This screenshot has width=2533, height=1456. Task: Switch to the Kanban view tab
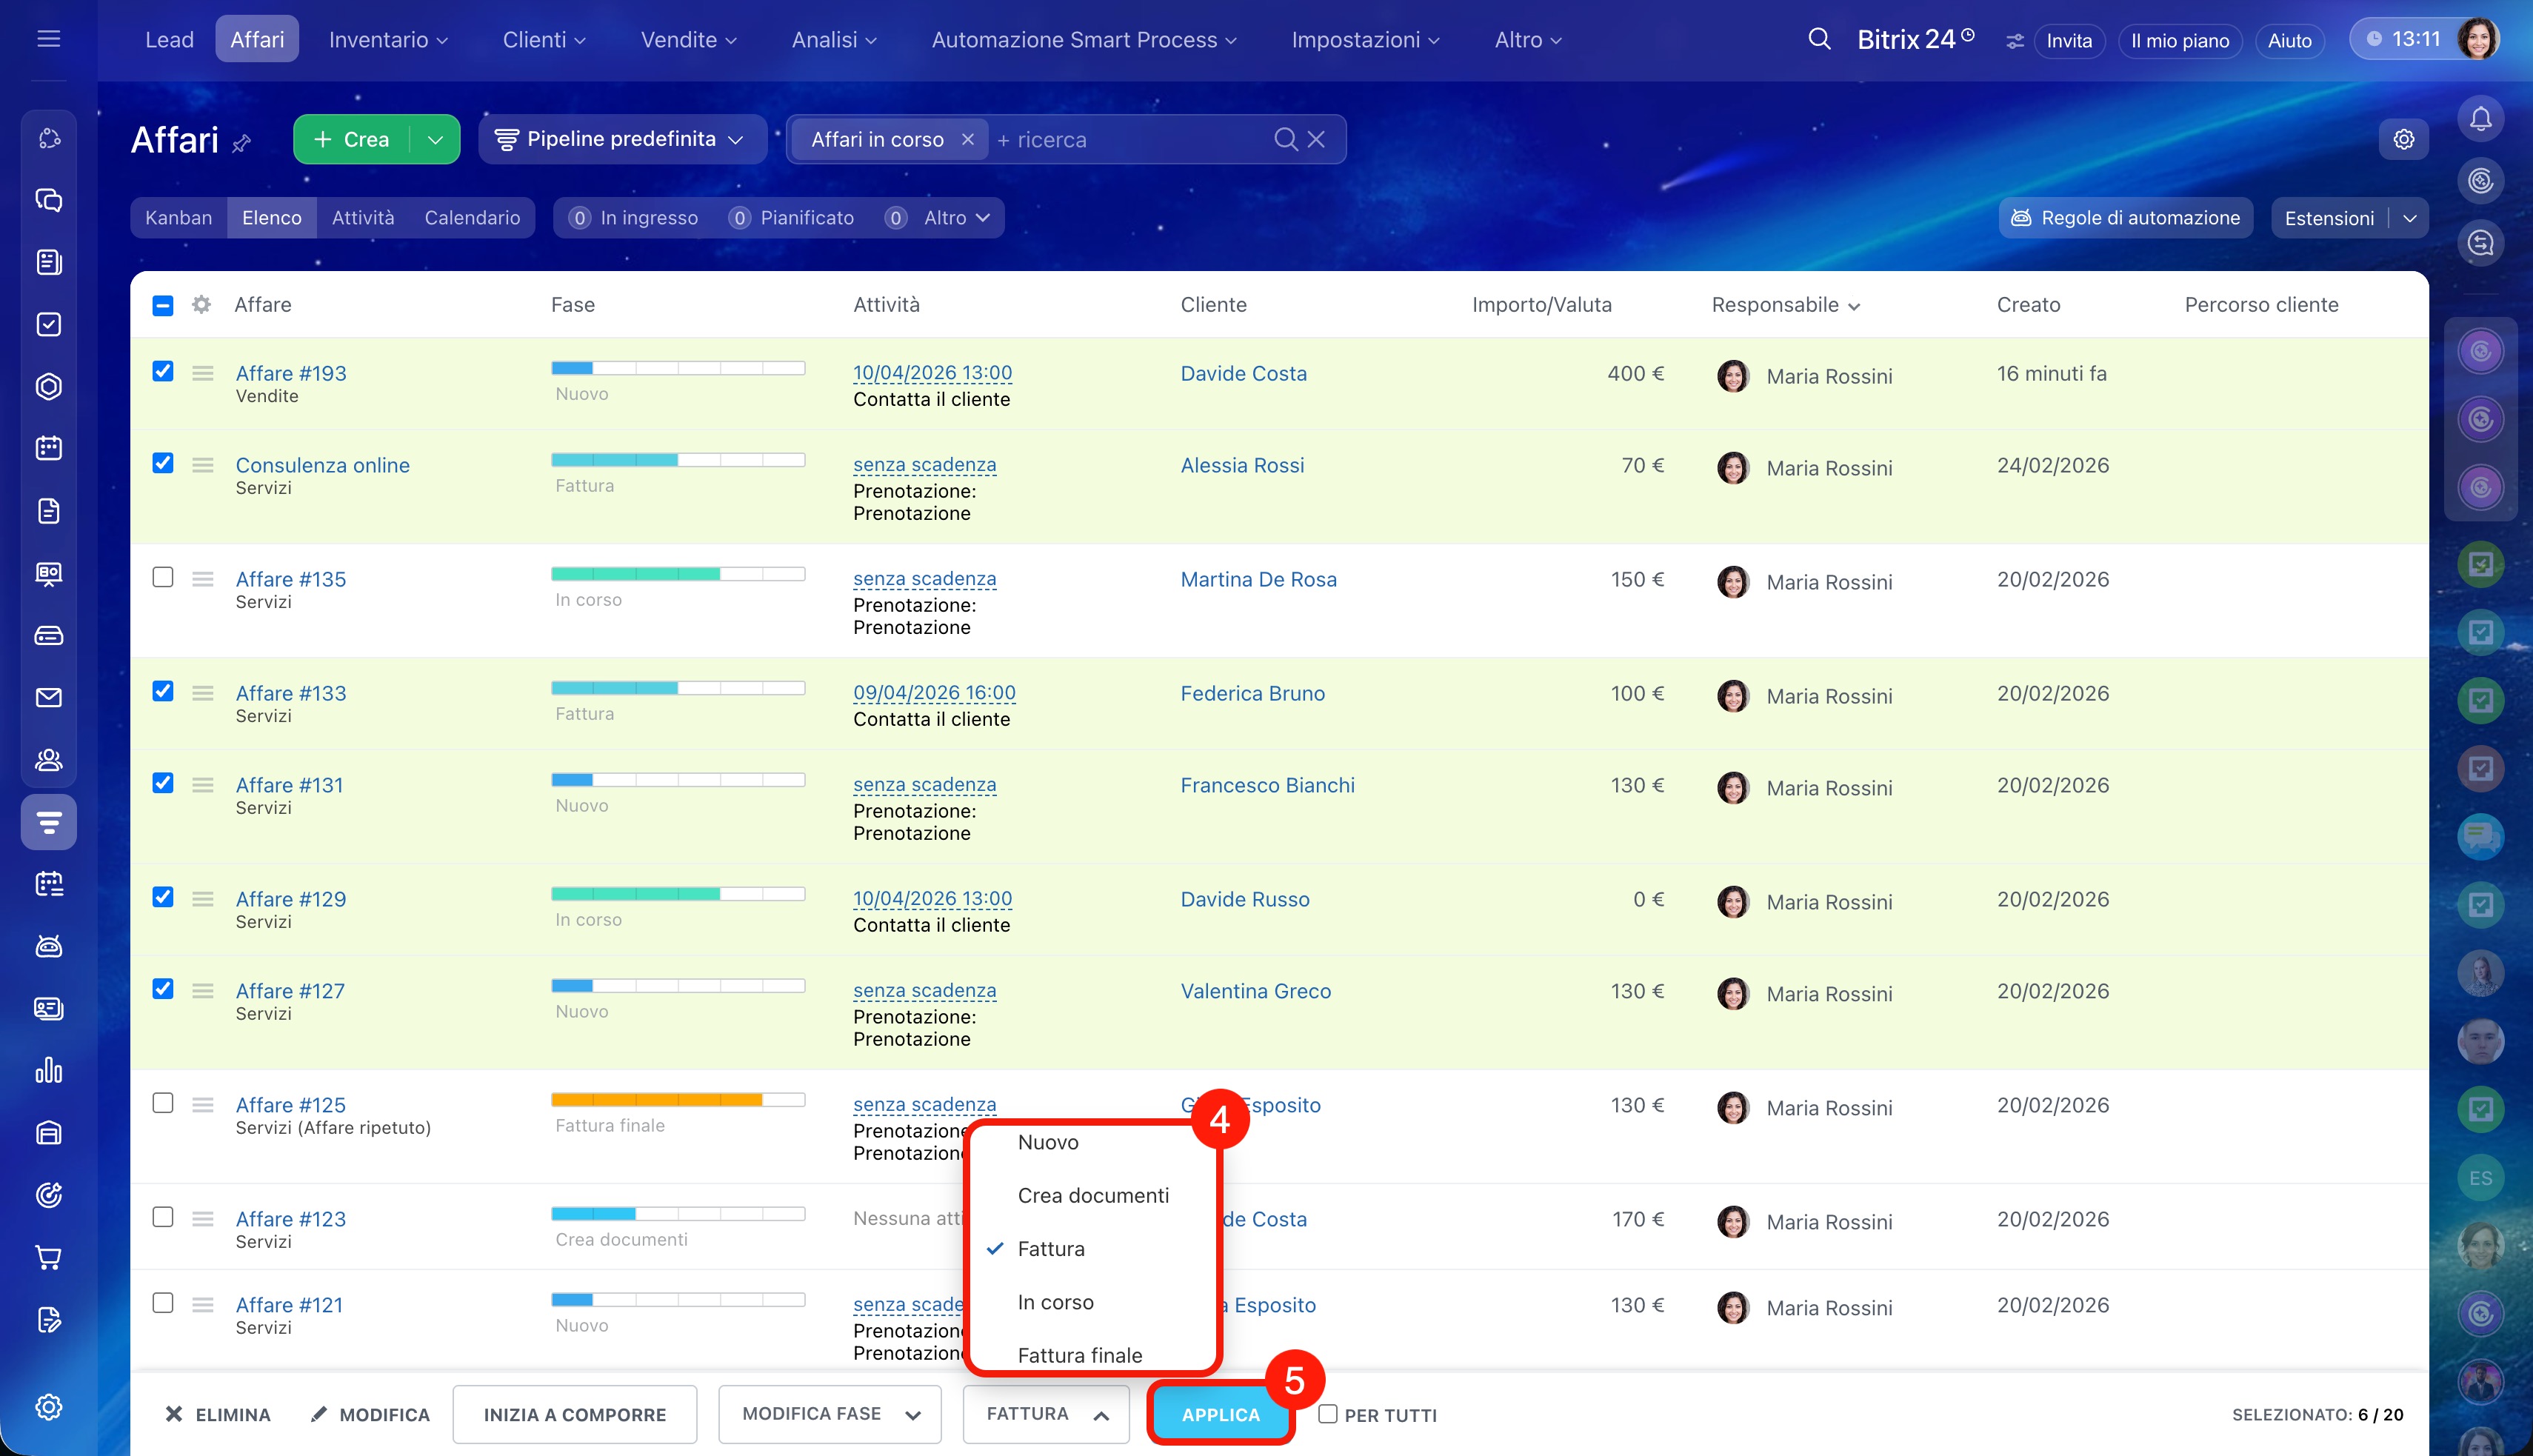178,218
